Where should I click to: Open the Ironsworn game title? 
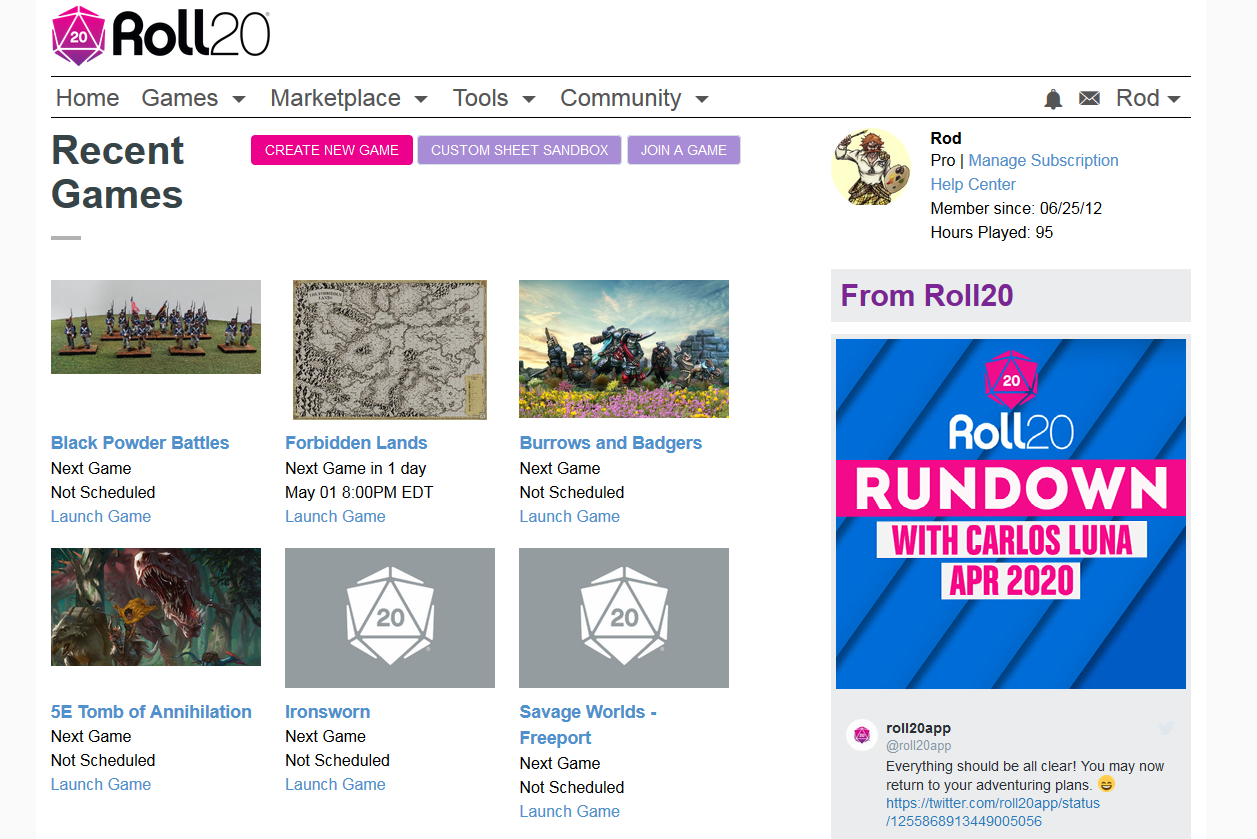(328, 712)
